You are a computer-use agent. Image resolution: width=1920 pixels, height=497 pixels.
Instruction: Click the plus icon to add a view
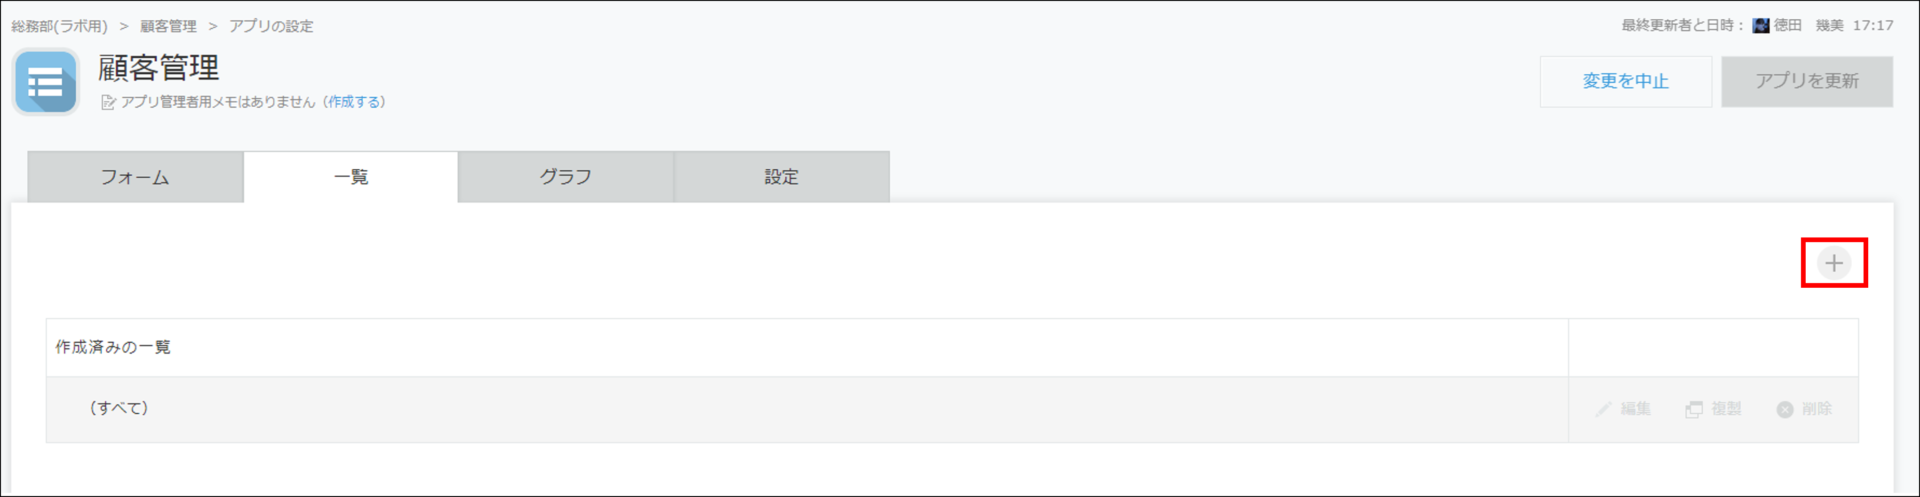pyautogui.click(x=1833, y=263)
